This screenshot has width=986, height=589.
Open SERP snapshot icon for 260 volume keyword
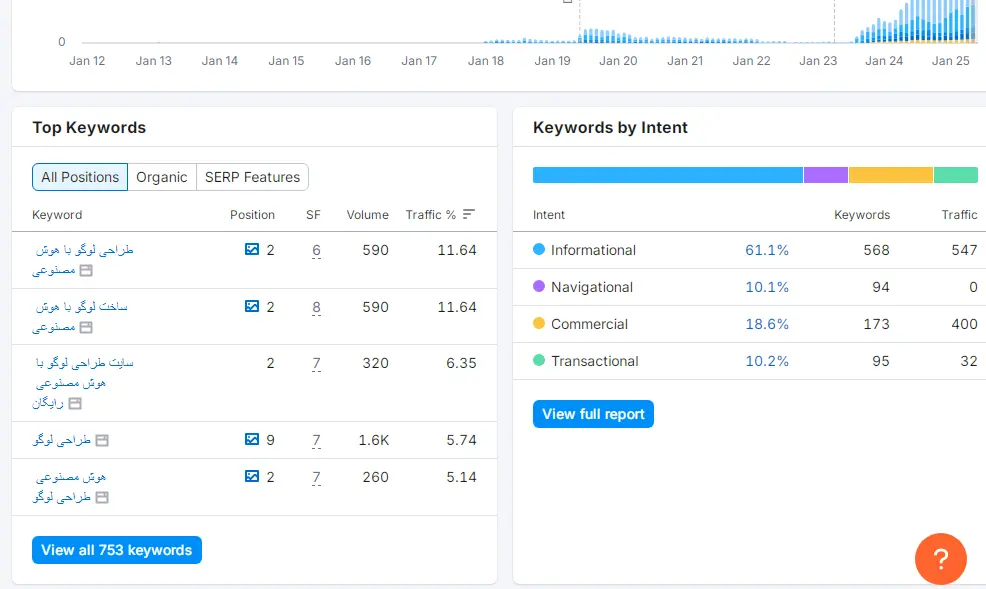[x=102, y=497]
